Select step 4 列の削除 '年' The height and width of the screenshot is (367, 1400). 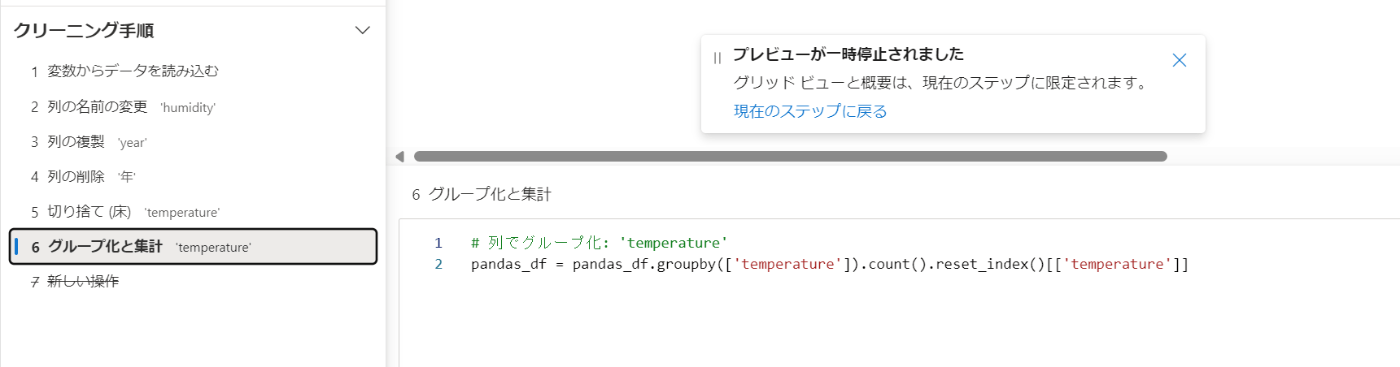pos(193,176)
